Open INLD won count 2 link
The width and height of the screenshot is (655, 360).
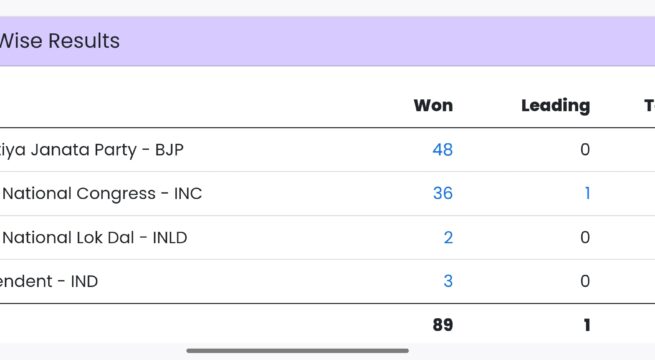pos(448,237)
